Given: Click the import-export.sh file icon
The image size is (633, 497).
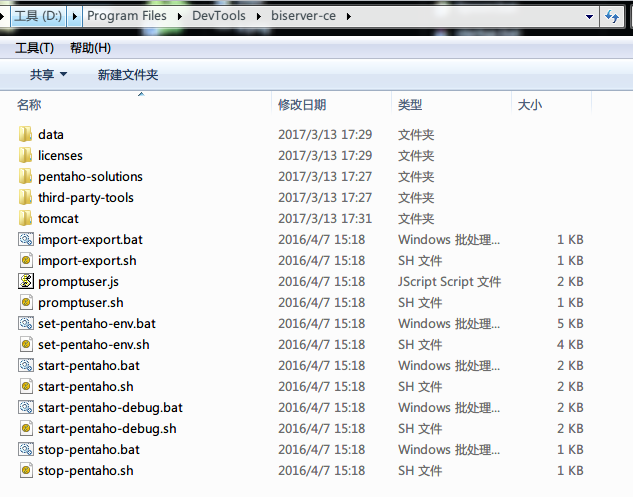Looking at the screenshot, I should tap(26, 260).
